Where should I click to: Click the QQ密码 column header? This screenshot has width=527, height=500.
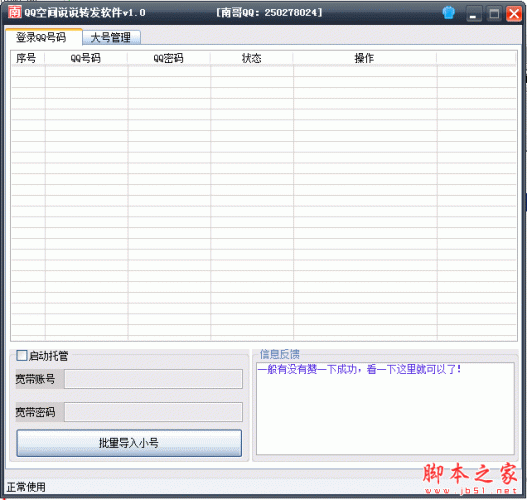[x=169, y=58]
